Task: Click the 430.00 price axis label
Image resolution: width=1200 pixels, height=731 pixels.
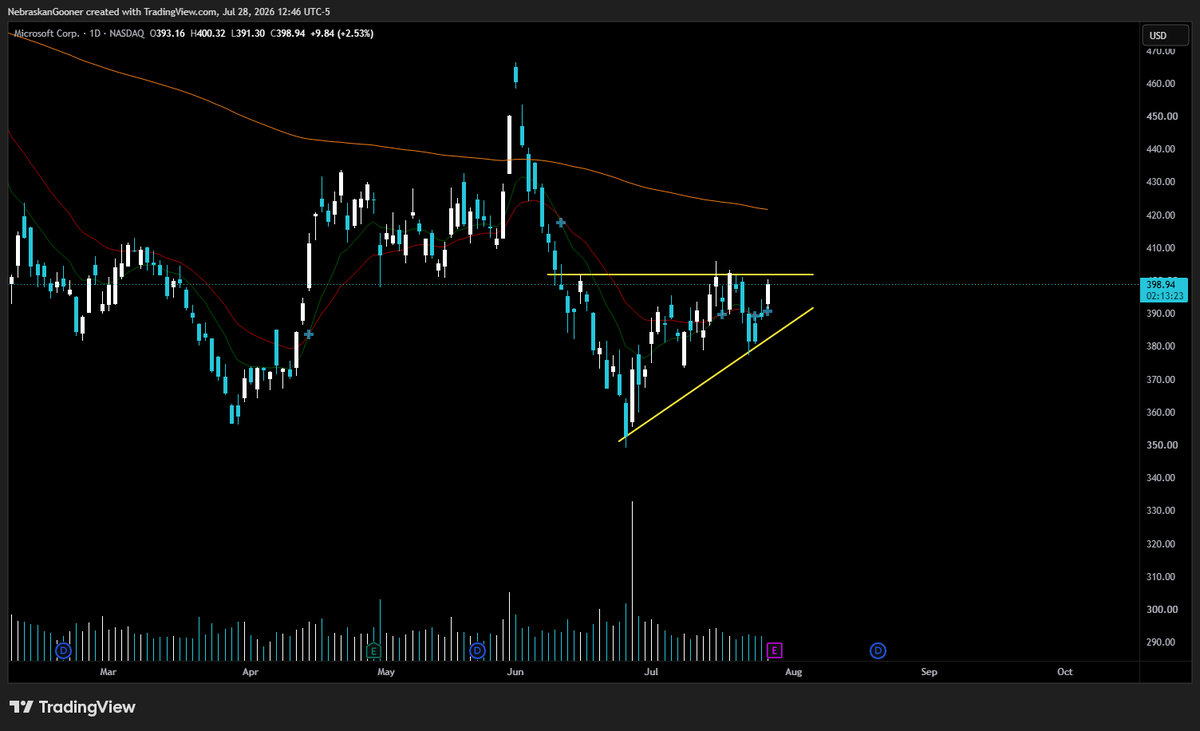Action: point(1160,183)
